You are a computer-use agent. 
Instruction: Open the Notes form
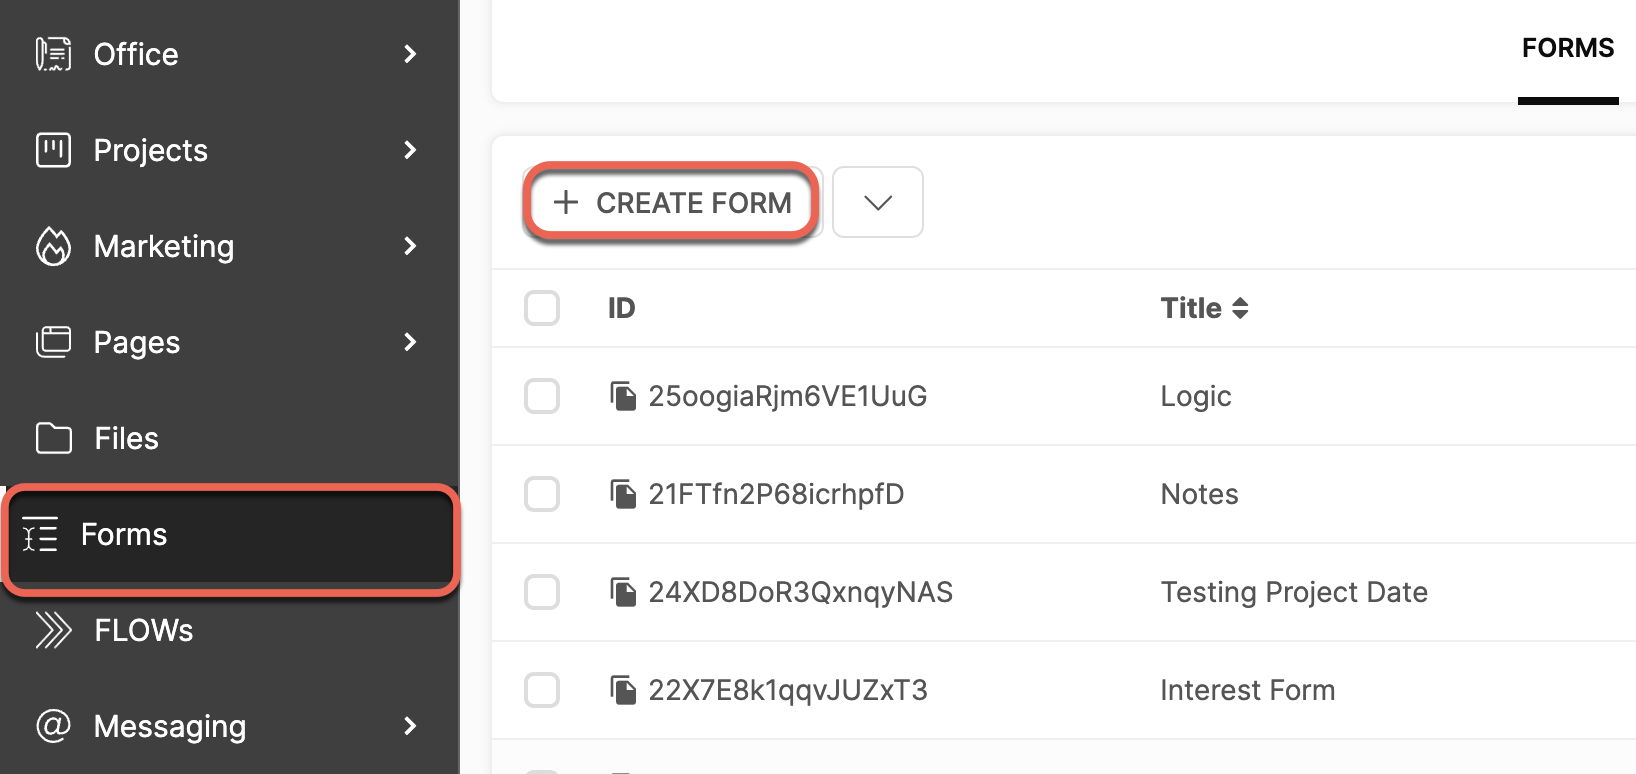pos(1199,494)
